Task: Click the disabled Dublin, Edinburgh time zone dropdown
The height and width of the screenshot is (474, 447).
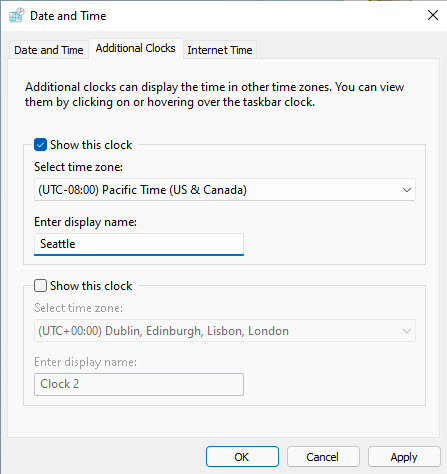Action: [x=225, y=331]
